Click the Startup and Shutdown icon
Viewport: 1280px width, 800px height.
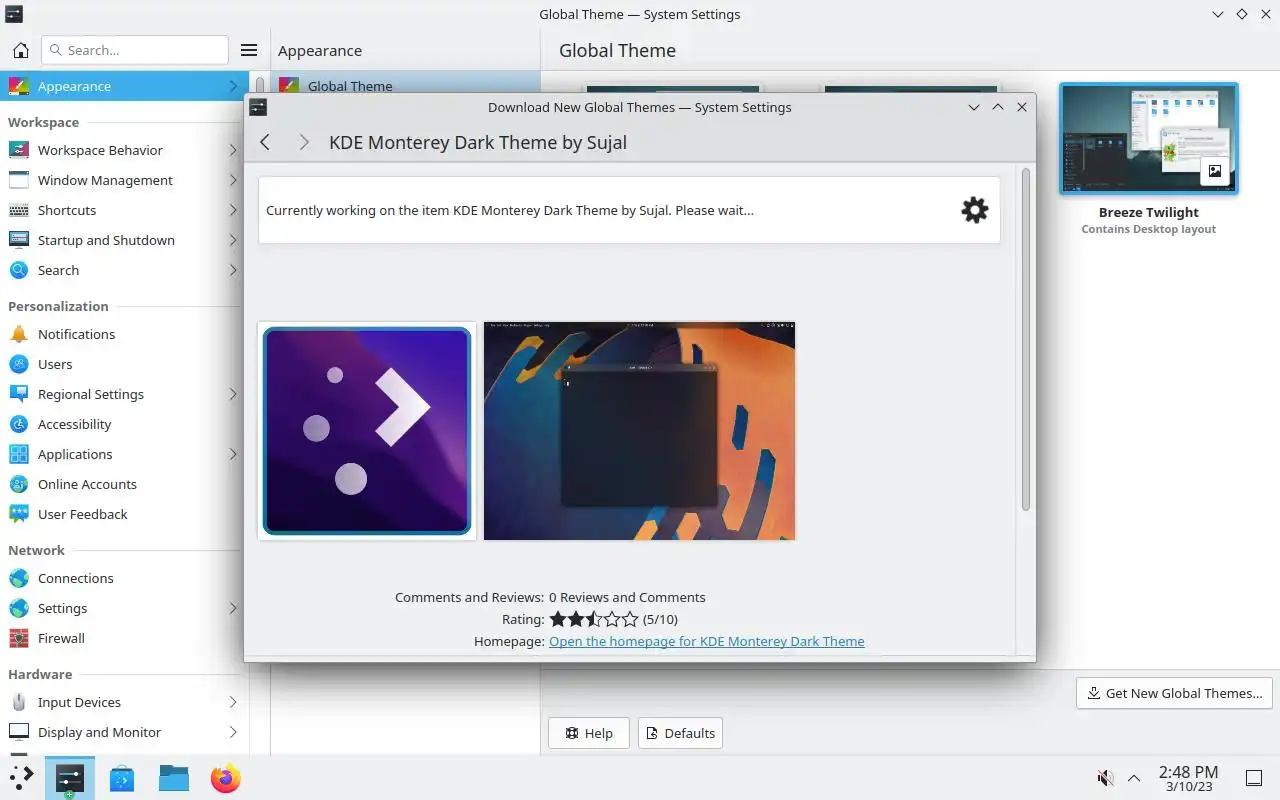[19, 240]
